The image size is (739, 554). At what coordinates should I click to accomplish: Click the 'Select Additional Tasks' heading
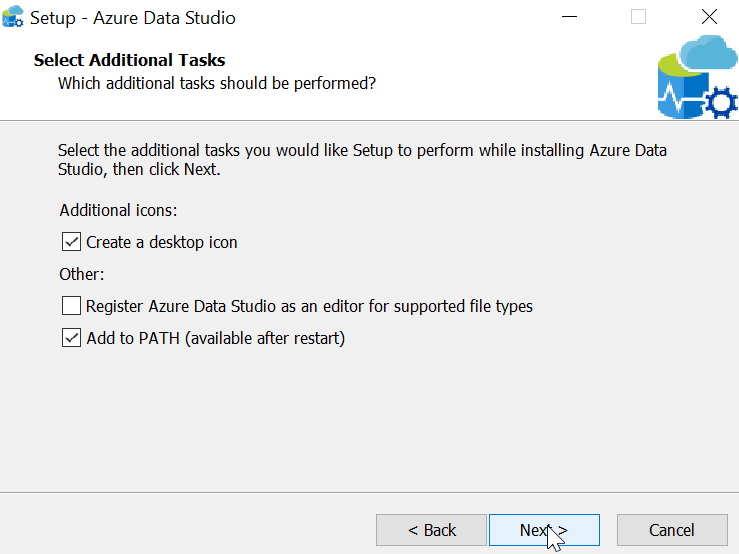pos(129,60)
